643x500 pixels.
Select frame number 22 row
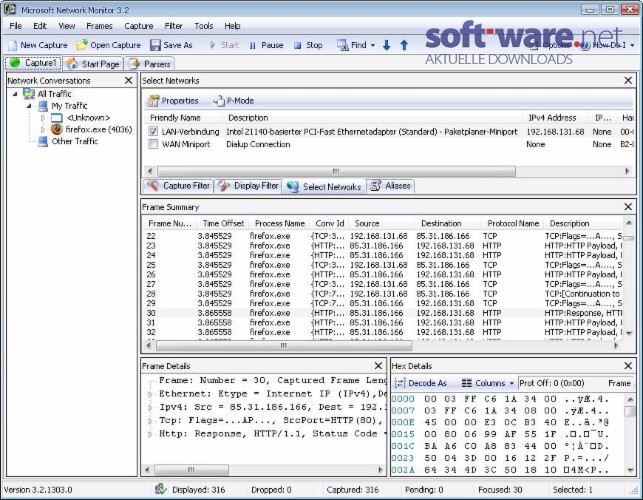(x=383, y=236)
